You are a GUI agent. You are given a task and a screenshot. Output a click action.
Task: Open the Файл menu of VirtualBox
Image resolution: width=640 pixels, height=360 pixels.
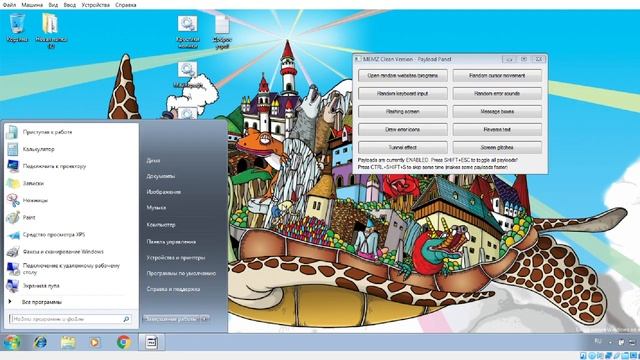9,5
